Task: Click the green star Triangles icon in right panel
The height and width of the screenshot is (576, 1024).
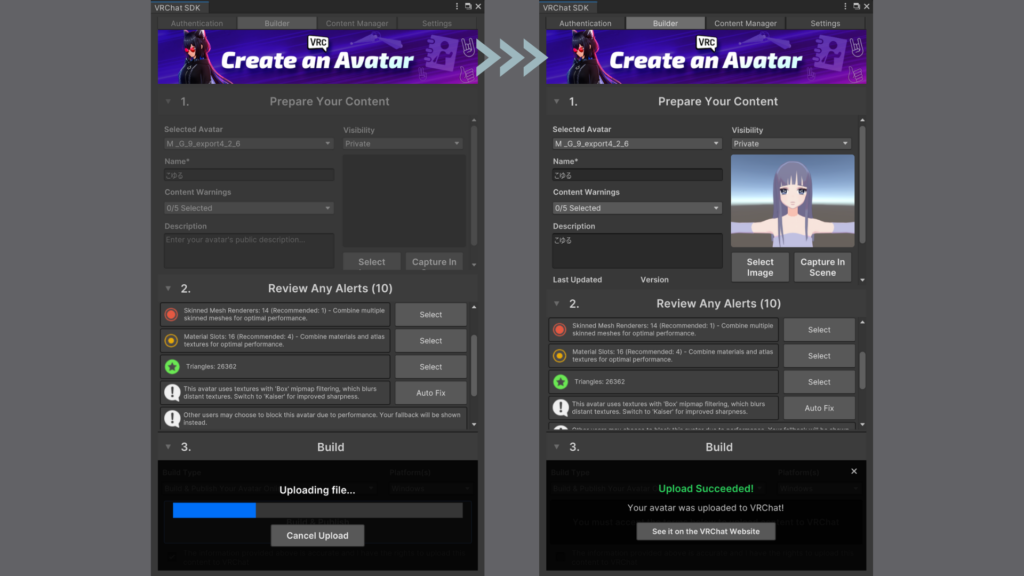Action: tap(560, 382)
